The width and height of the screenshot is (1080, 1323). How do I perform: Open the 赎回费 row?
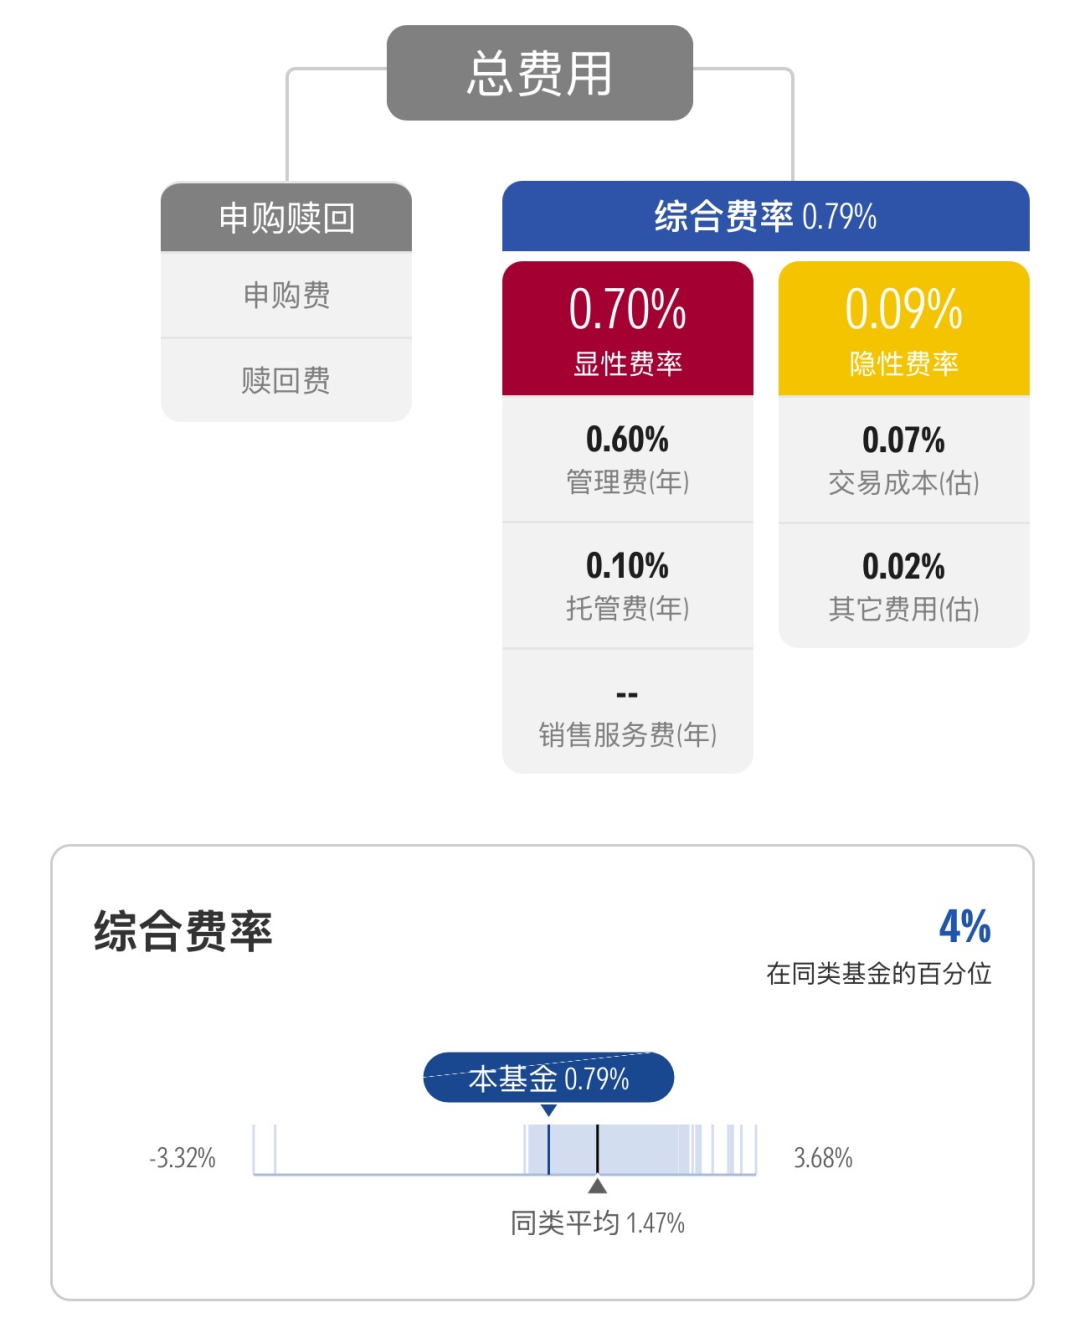pos(286,380)
